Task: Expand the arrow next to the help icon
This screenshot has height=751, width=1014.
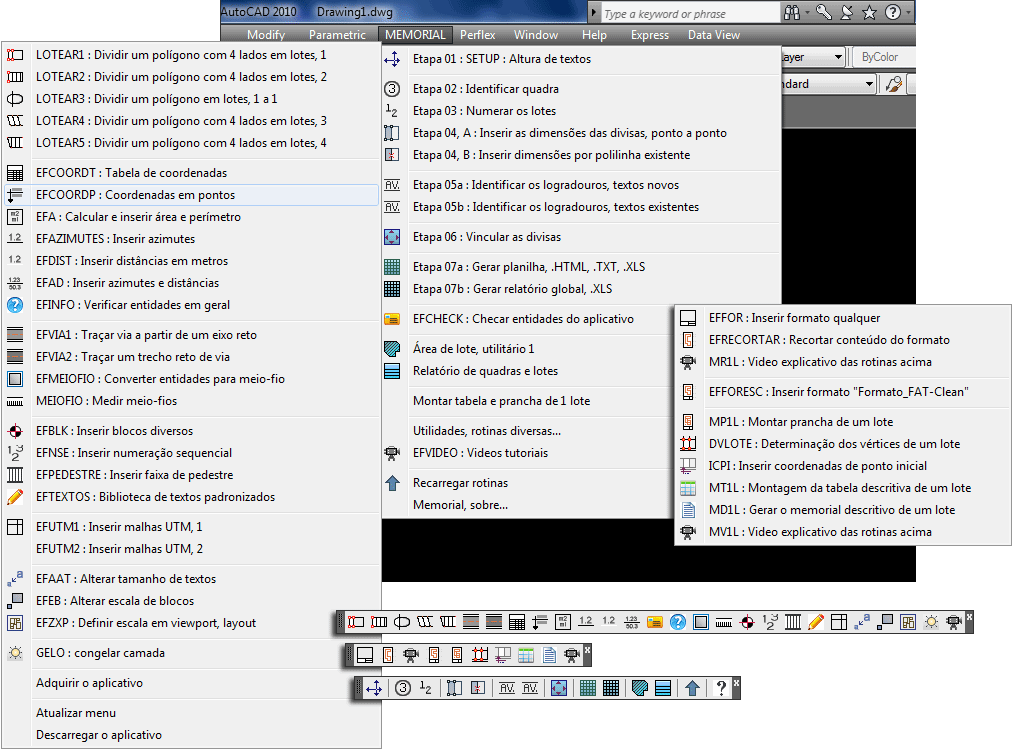Action: (x=908, y=12)
